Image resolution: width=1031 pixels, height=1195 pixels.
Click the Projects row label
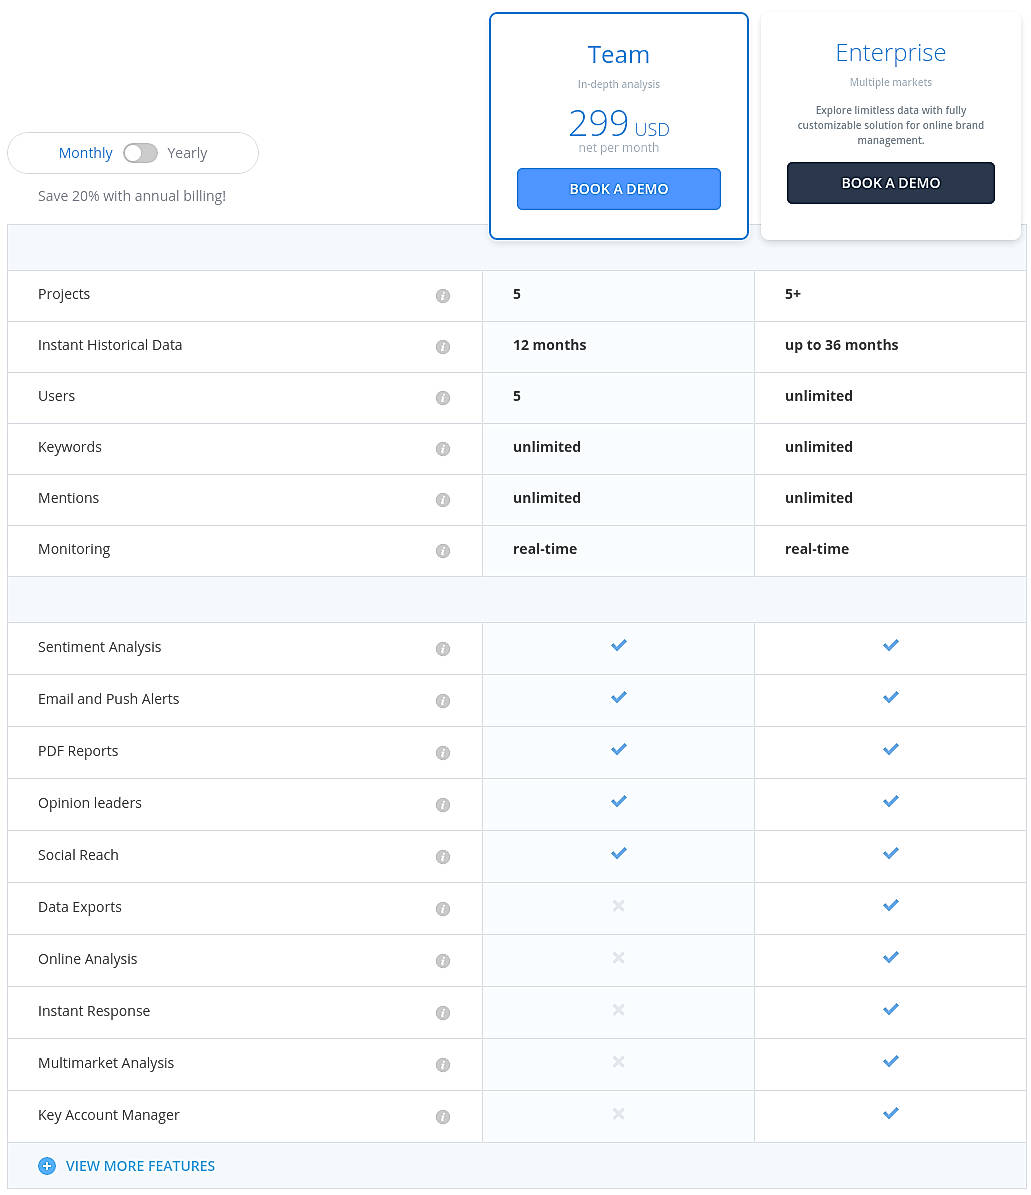click(x=64, y=294)
